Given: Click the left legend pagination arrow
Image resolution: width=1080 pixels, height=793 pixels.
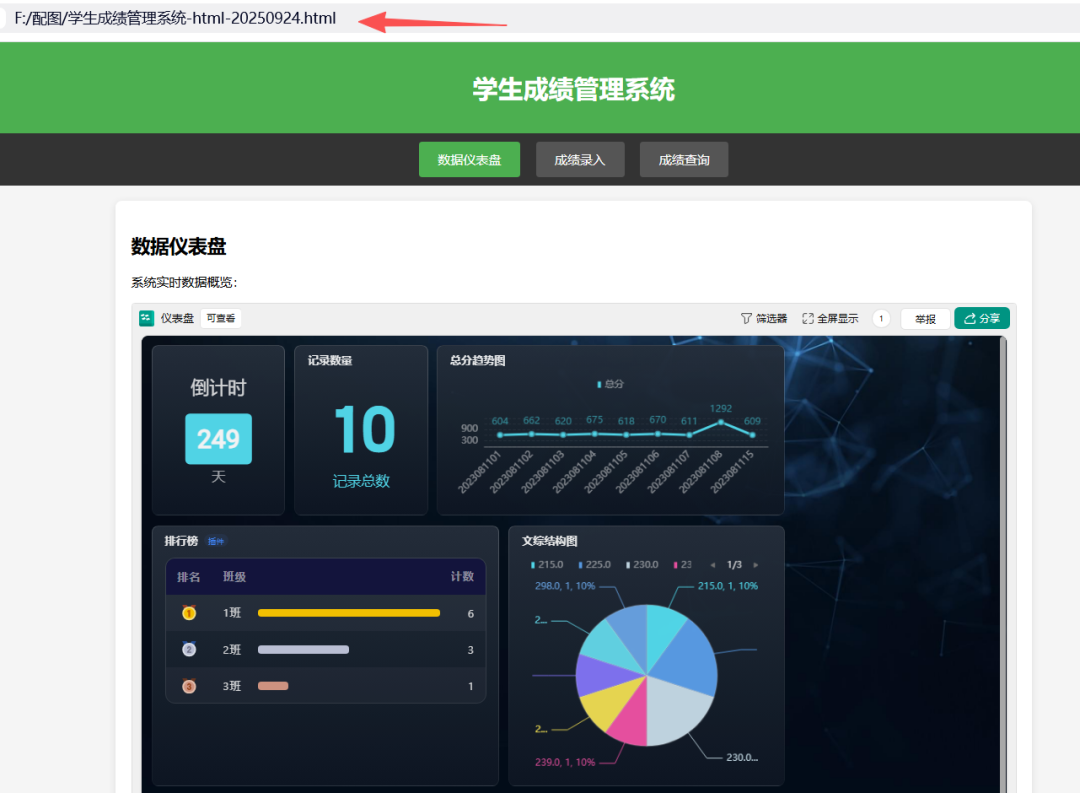Looking at the screenshot, I should click(713, 564).
